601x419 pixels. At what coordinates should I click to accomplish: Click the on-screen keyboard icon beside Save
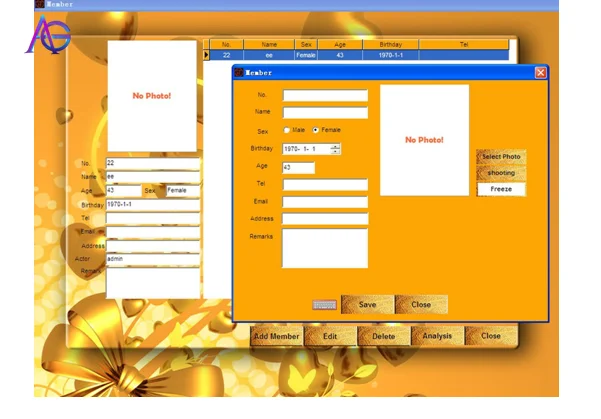(x=324, y=305)
